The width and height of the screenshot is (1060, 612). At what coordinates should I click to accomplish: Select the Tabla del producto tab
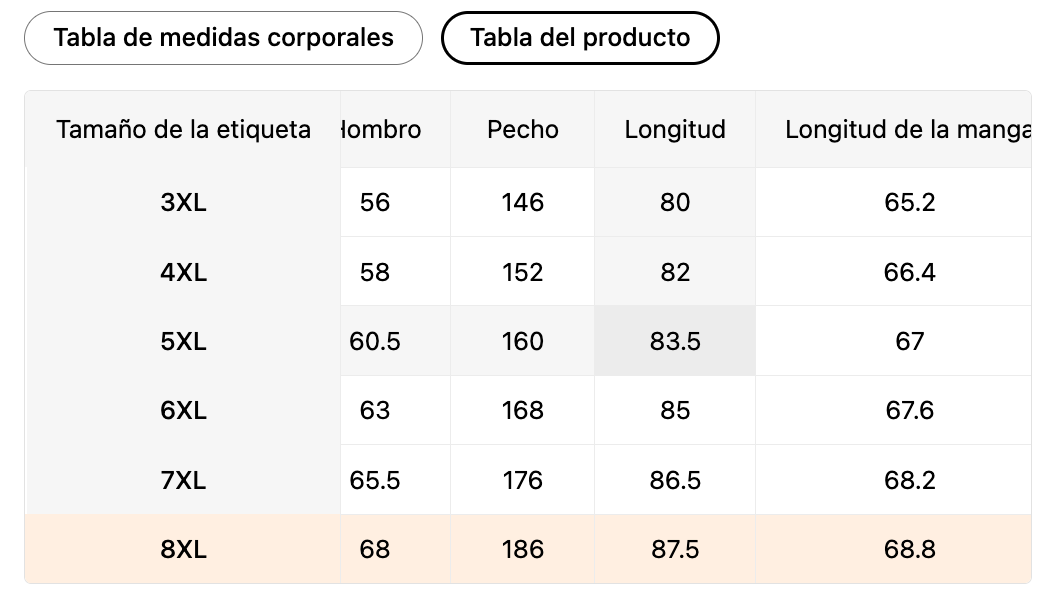coord(580,38)
